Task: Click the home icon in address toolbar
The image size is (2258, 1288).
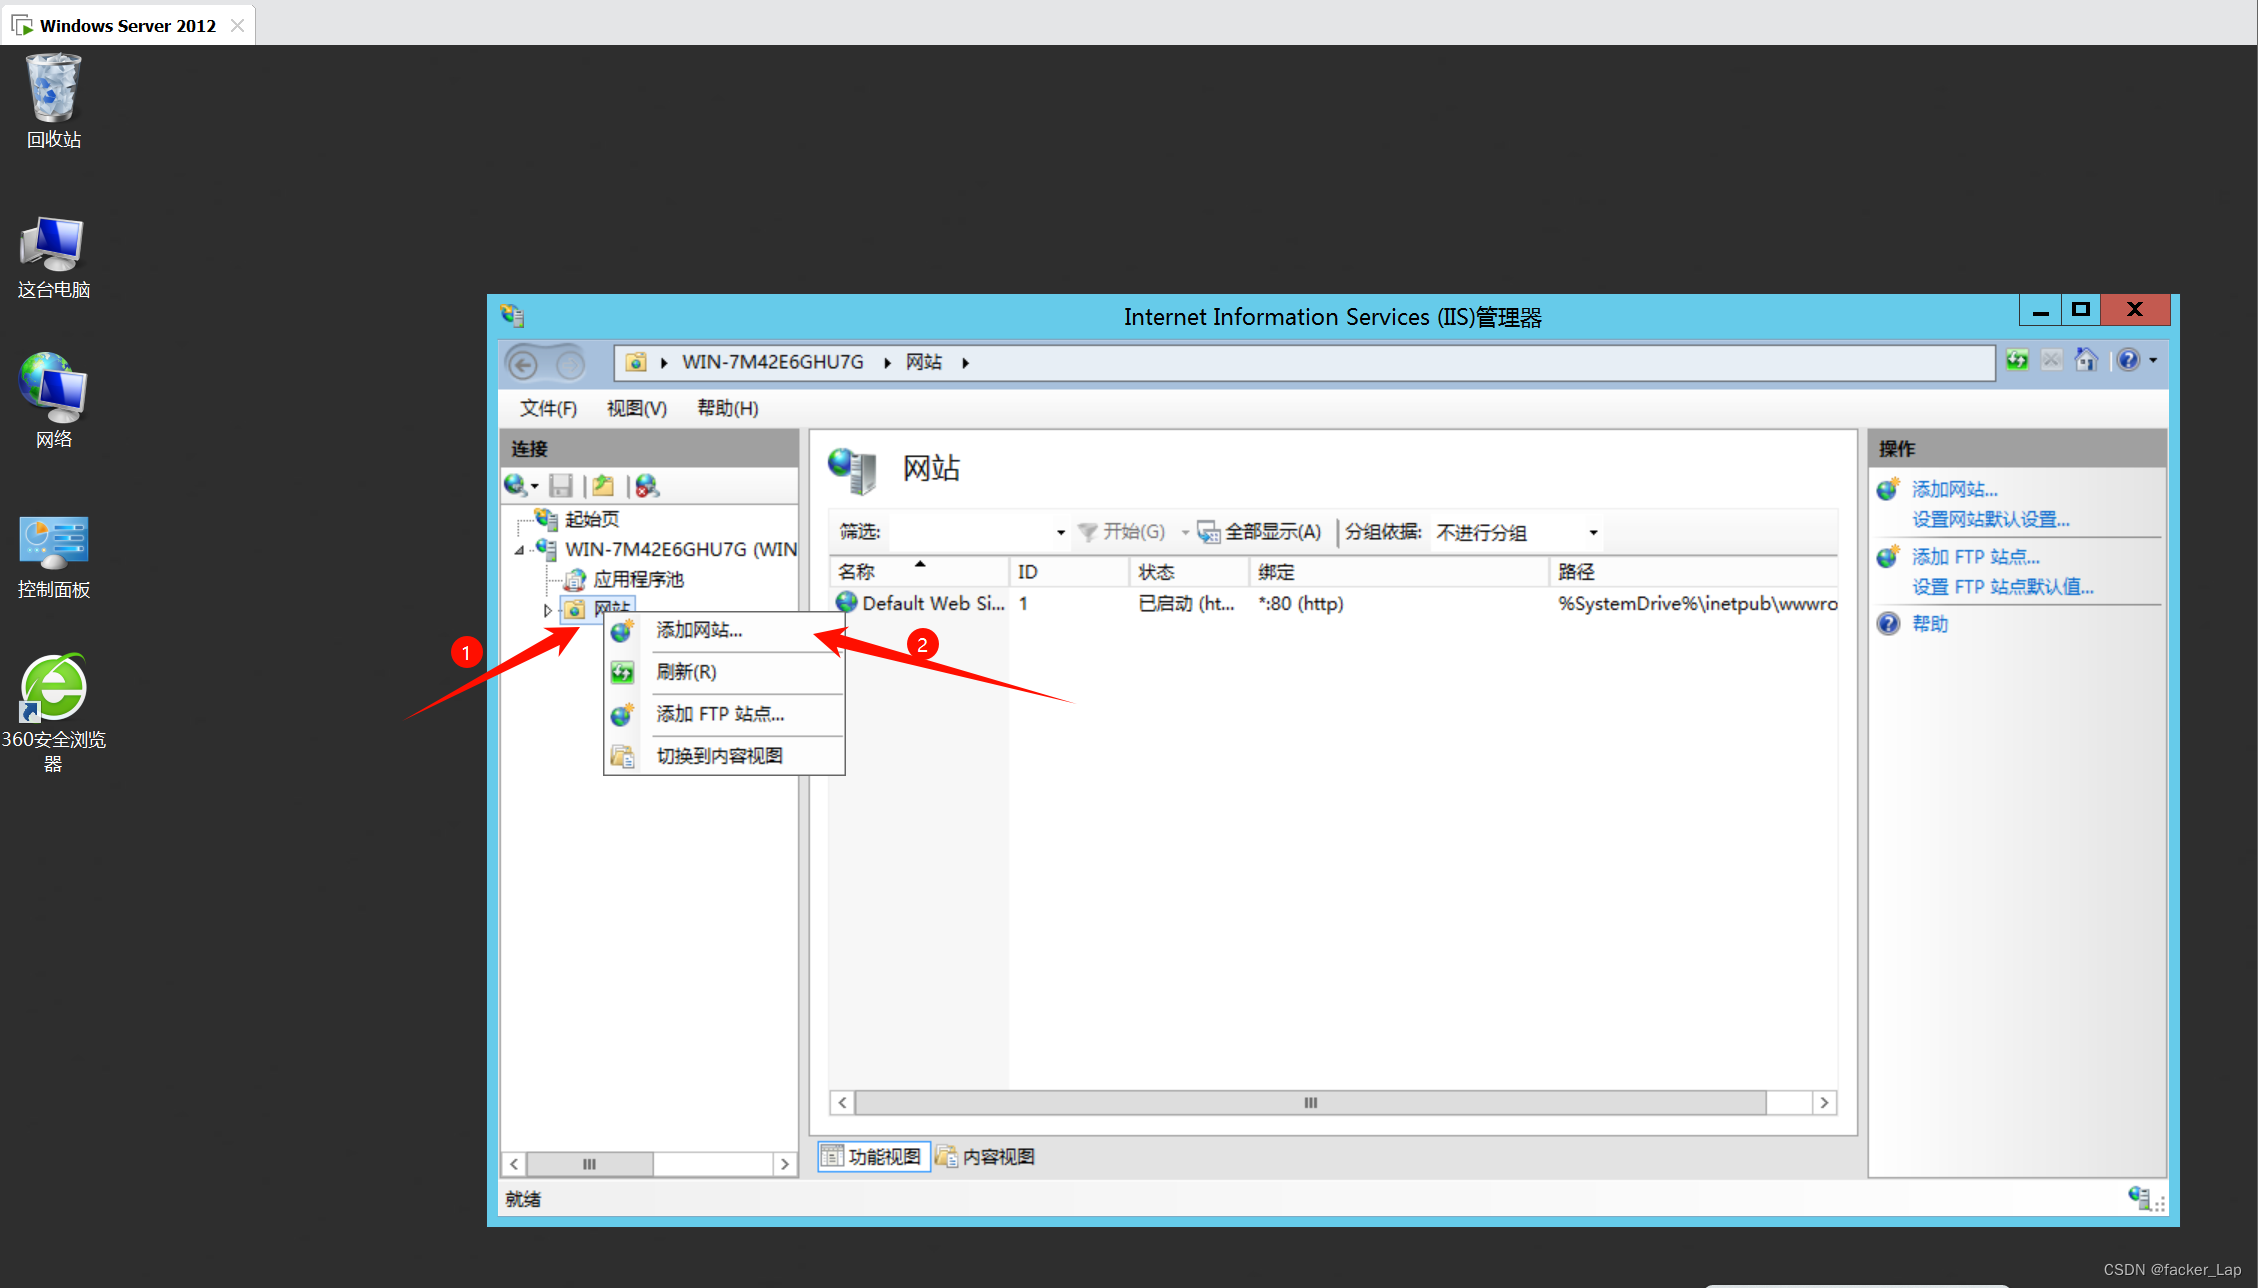Action: 2086,361
